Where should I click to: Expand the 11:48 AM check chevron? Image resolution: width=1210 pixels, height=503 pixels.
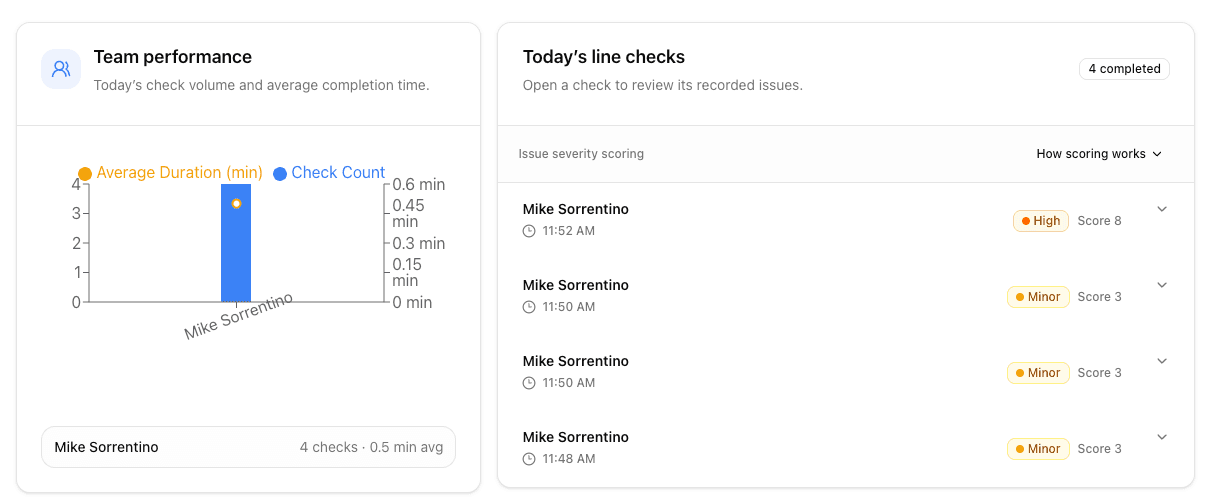point(1162,437)
